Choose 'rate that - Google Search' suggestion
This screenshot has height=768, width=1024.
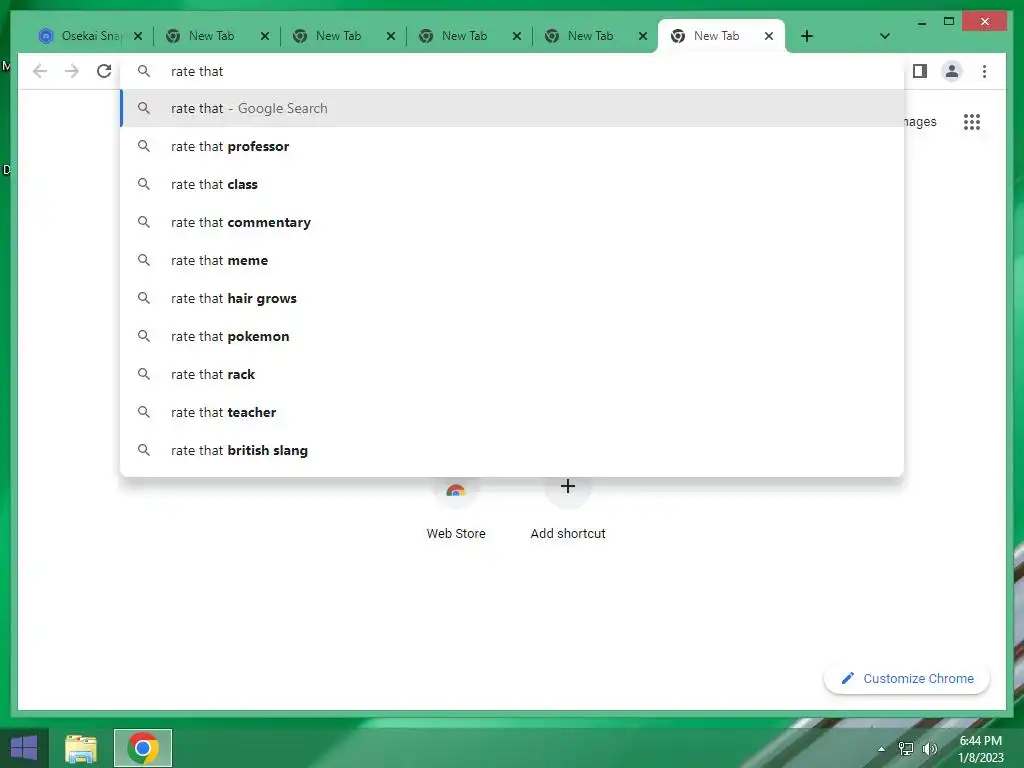coord(513,108)
